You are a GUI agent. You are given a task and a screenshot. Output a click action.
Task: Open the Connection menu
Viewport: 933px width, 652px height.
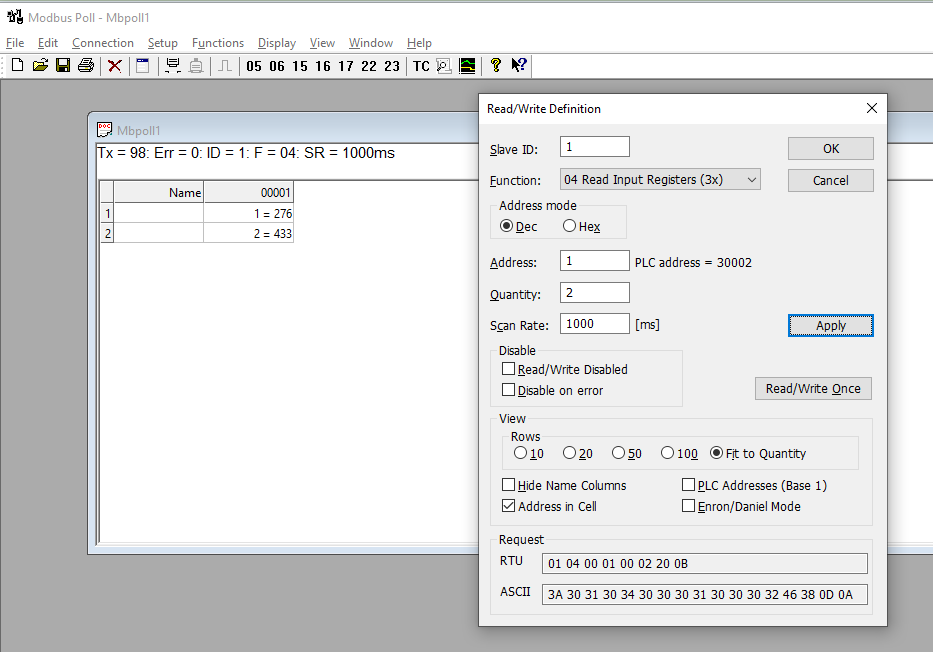pyautogui.click(x=103, y=43)
